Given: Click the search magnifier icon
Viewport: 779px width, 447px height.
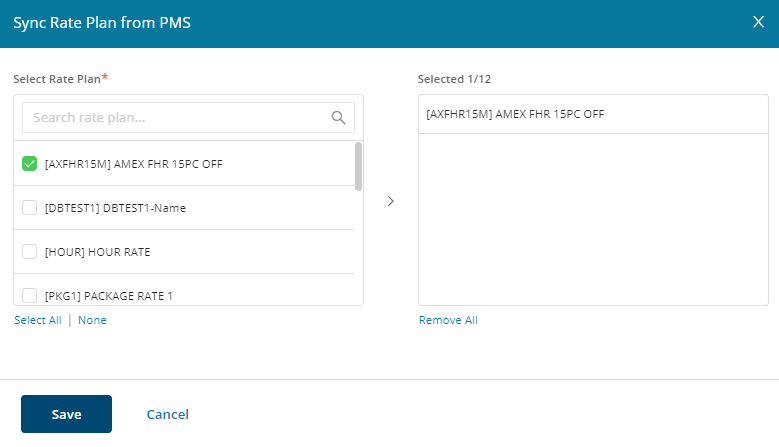Looking at the screenshot, I should (338, 118).
